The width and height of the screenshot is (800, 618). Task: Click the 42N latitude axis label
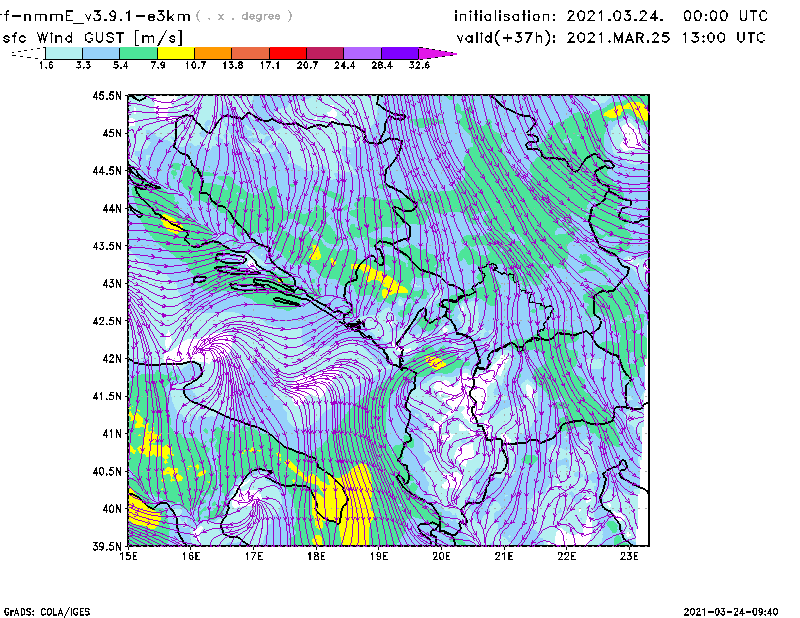pos(111,358)
